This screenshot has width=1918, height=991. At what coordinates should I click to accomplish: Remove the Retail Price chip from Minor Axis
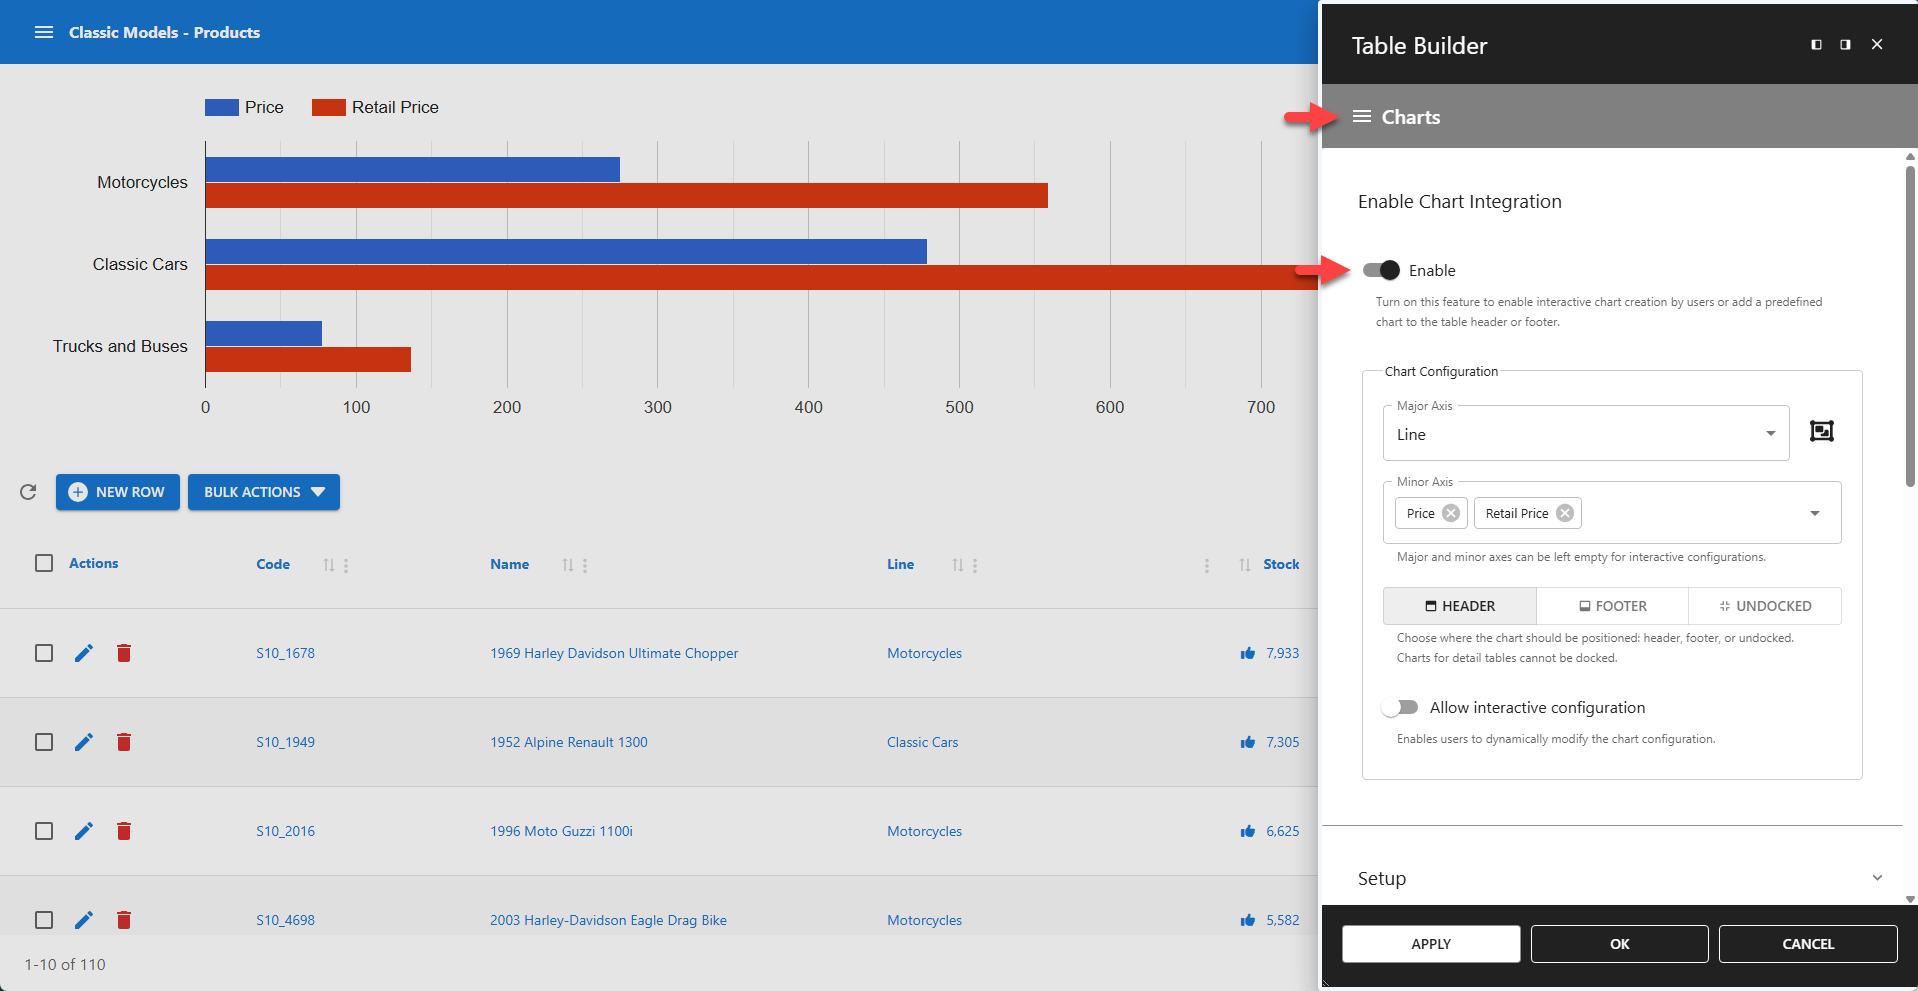pyautogui.click(x=1565, y=513)
